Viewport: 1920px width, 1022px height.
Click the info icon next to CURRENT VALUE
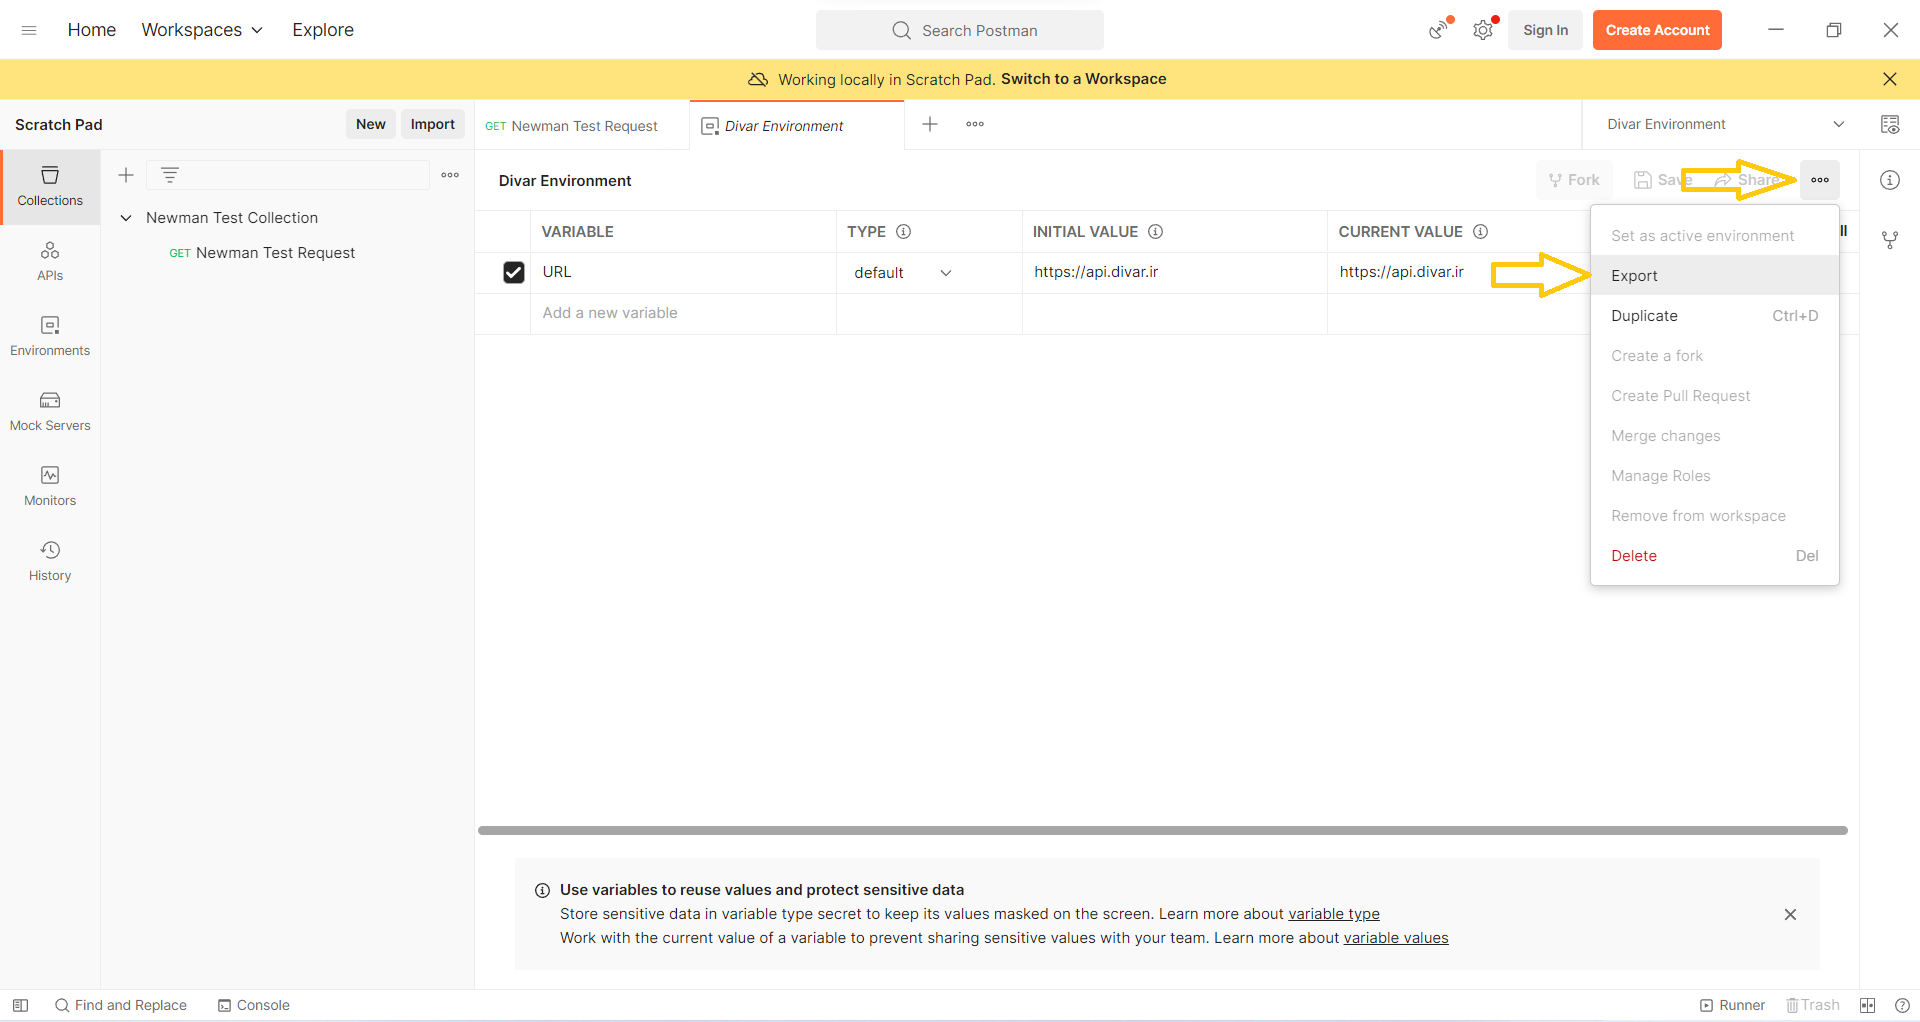pos(1481,231)
